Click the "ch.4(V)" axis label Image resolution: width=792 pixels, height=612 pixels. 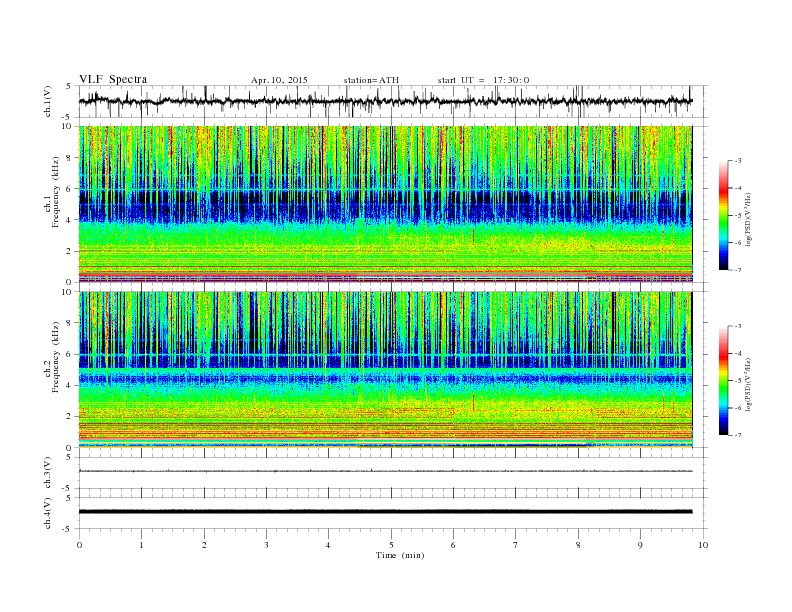[47, 513]
